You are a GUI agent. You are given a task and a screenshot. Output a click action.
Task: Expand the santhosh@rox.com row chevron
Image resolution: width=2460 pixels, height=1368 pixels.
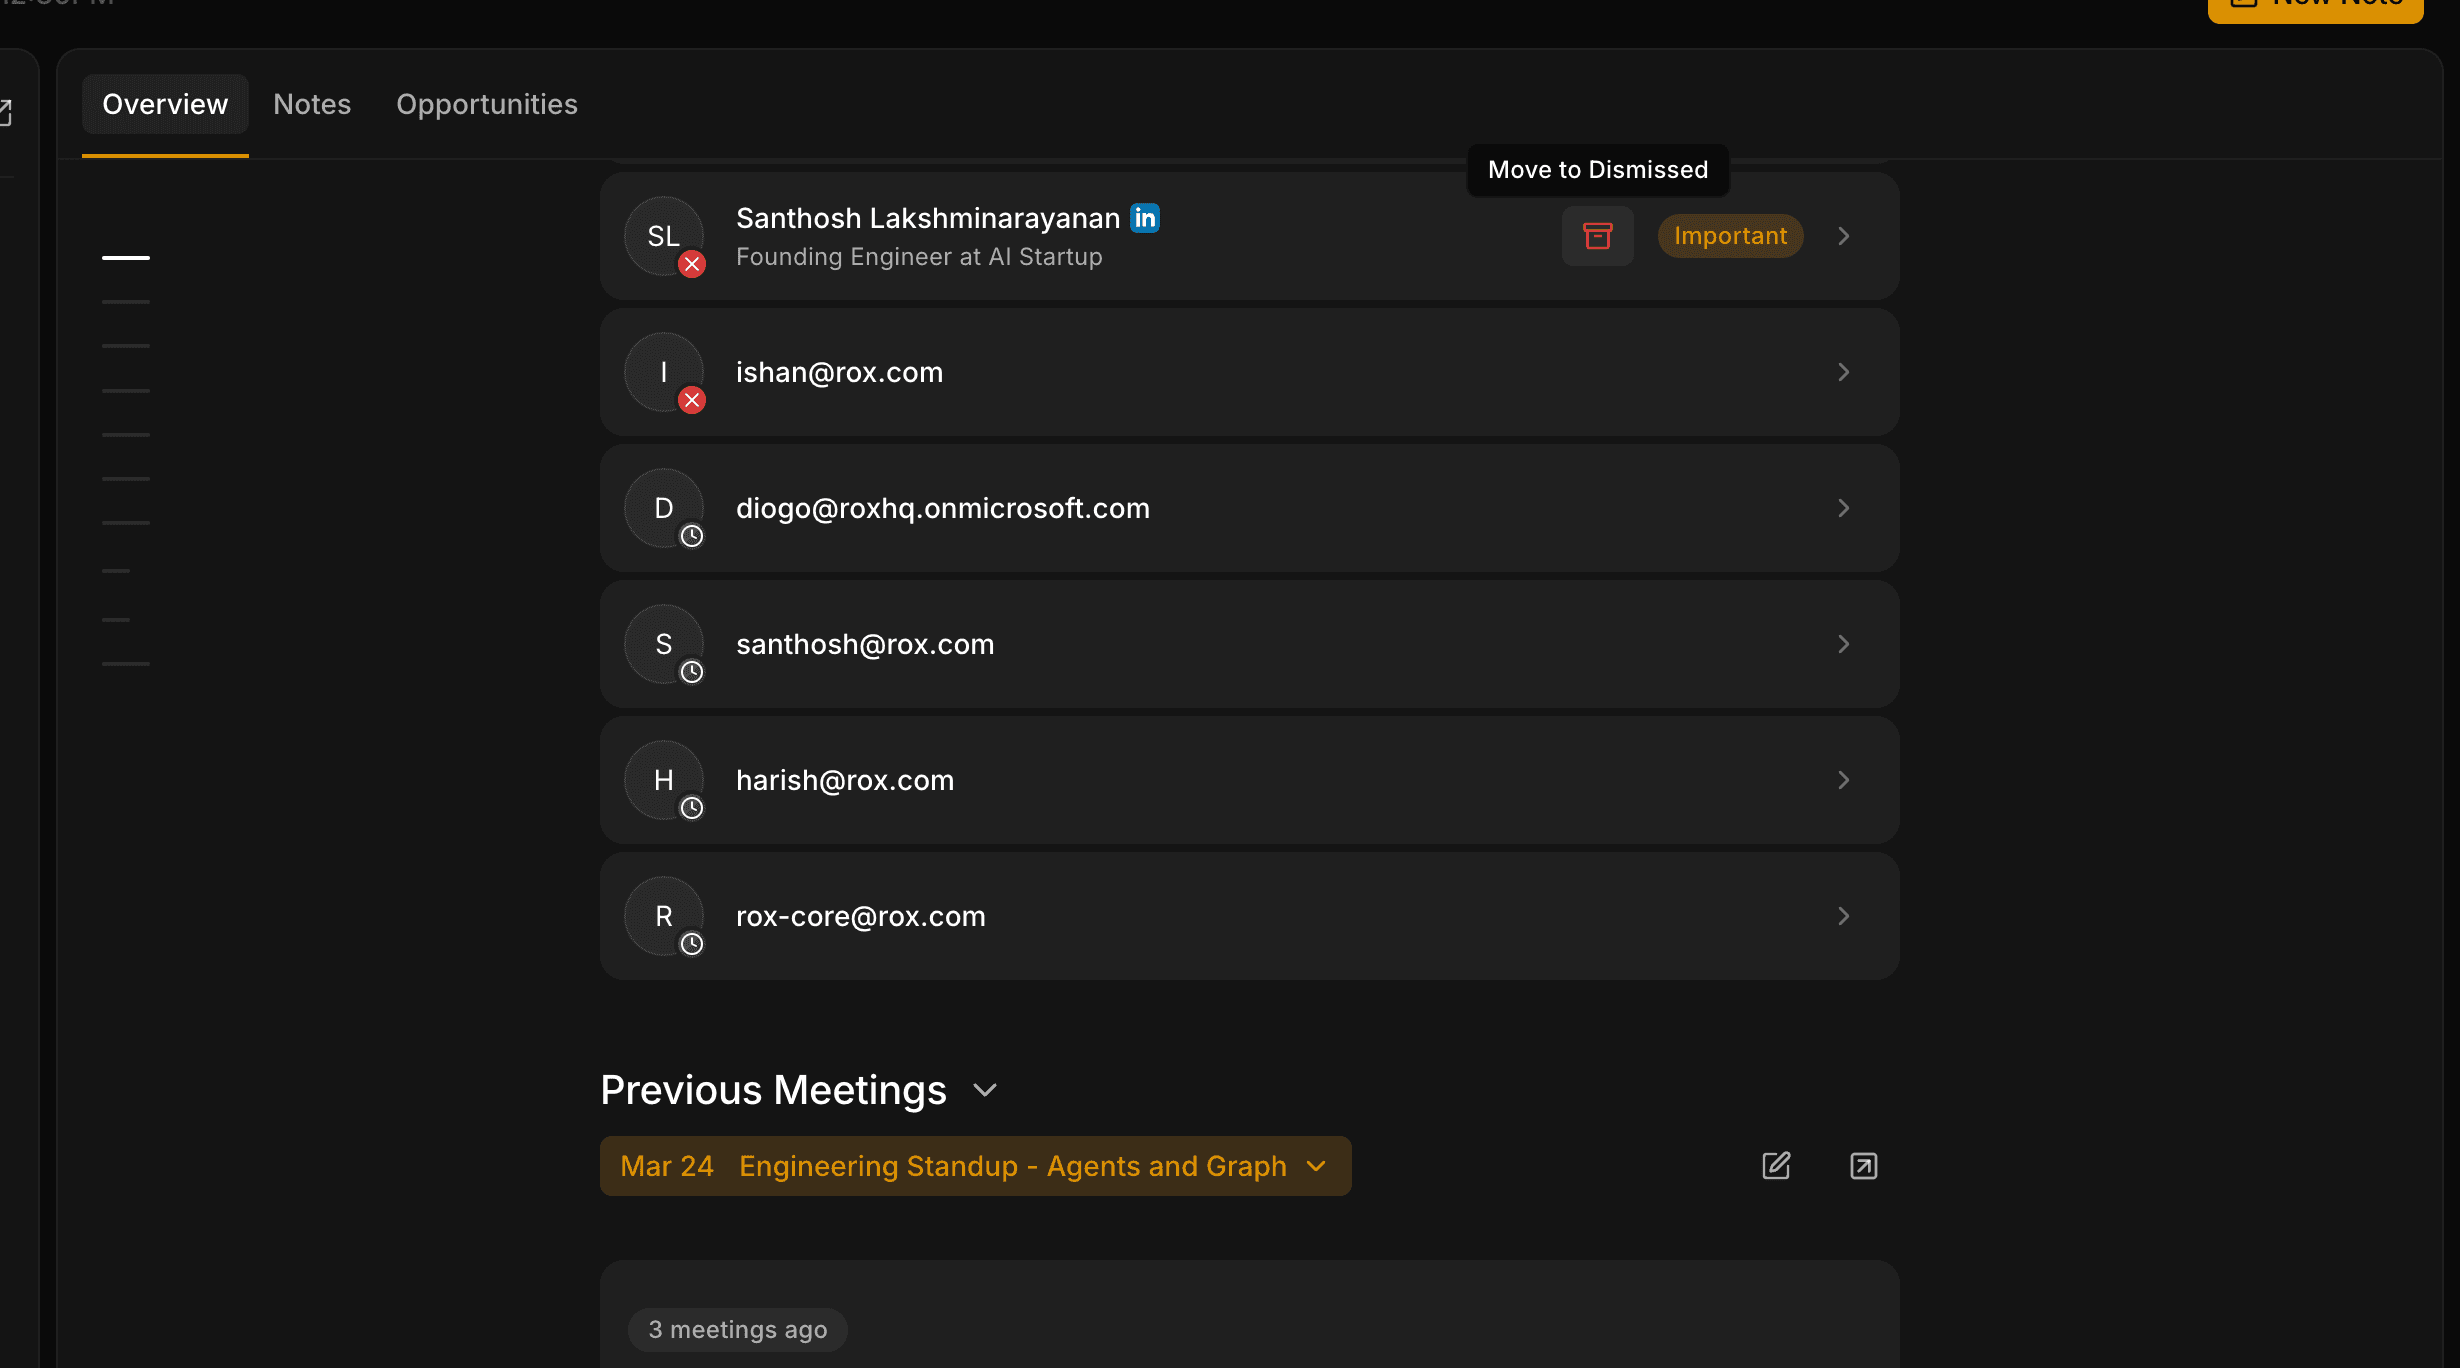(x=1843, y=644)
